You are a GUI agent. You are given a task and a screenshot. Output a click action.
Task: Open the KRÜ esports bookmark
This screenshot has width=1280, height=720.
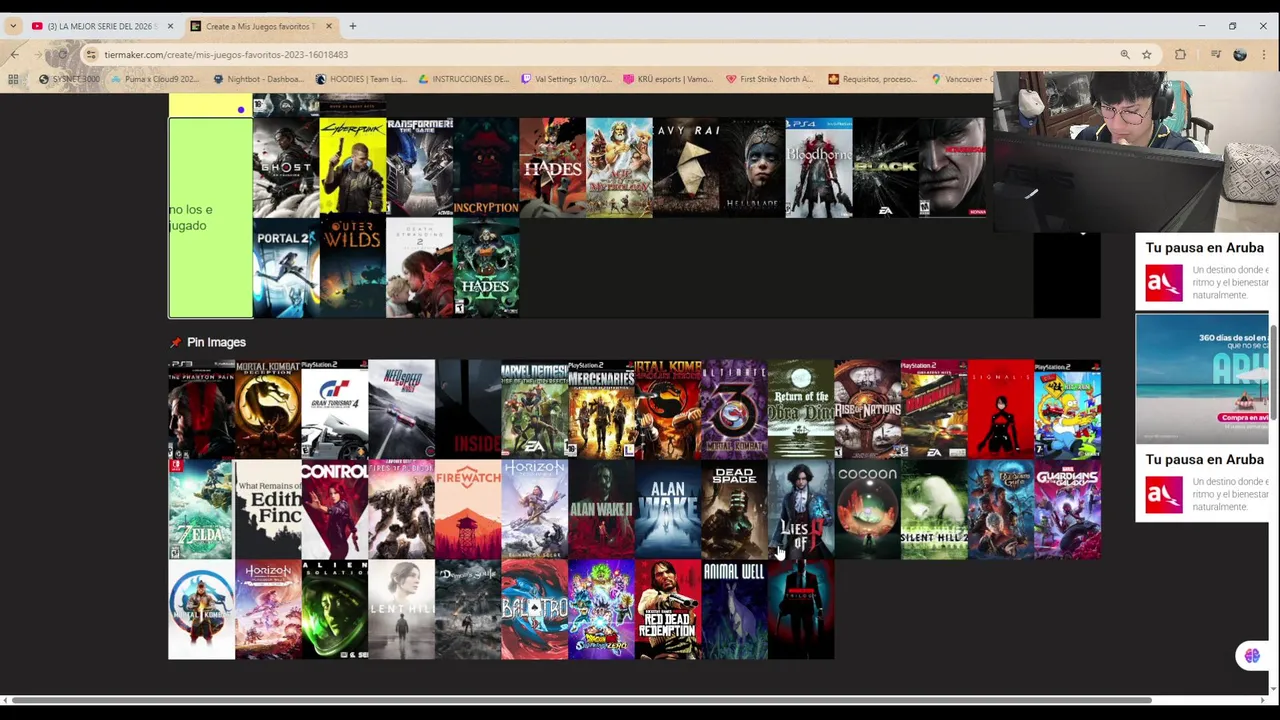668,79
